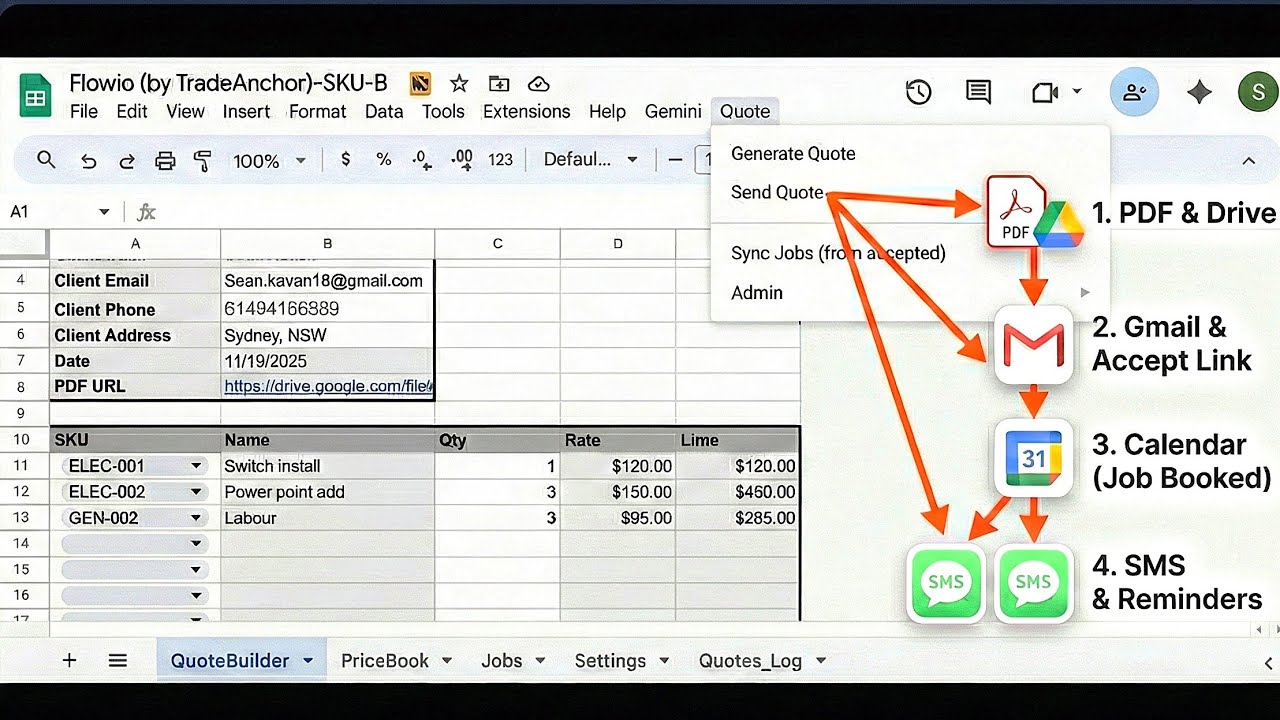Viewport: 1280px width, 720px height.
Task: Open the Quote menu
Action: (745, 111)
